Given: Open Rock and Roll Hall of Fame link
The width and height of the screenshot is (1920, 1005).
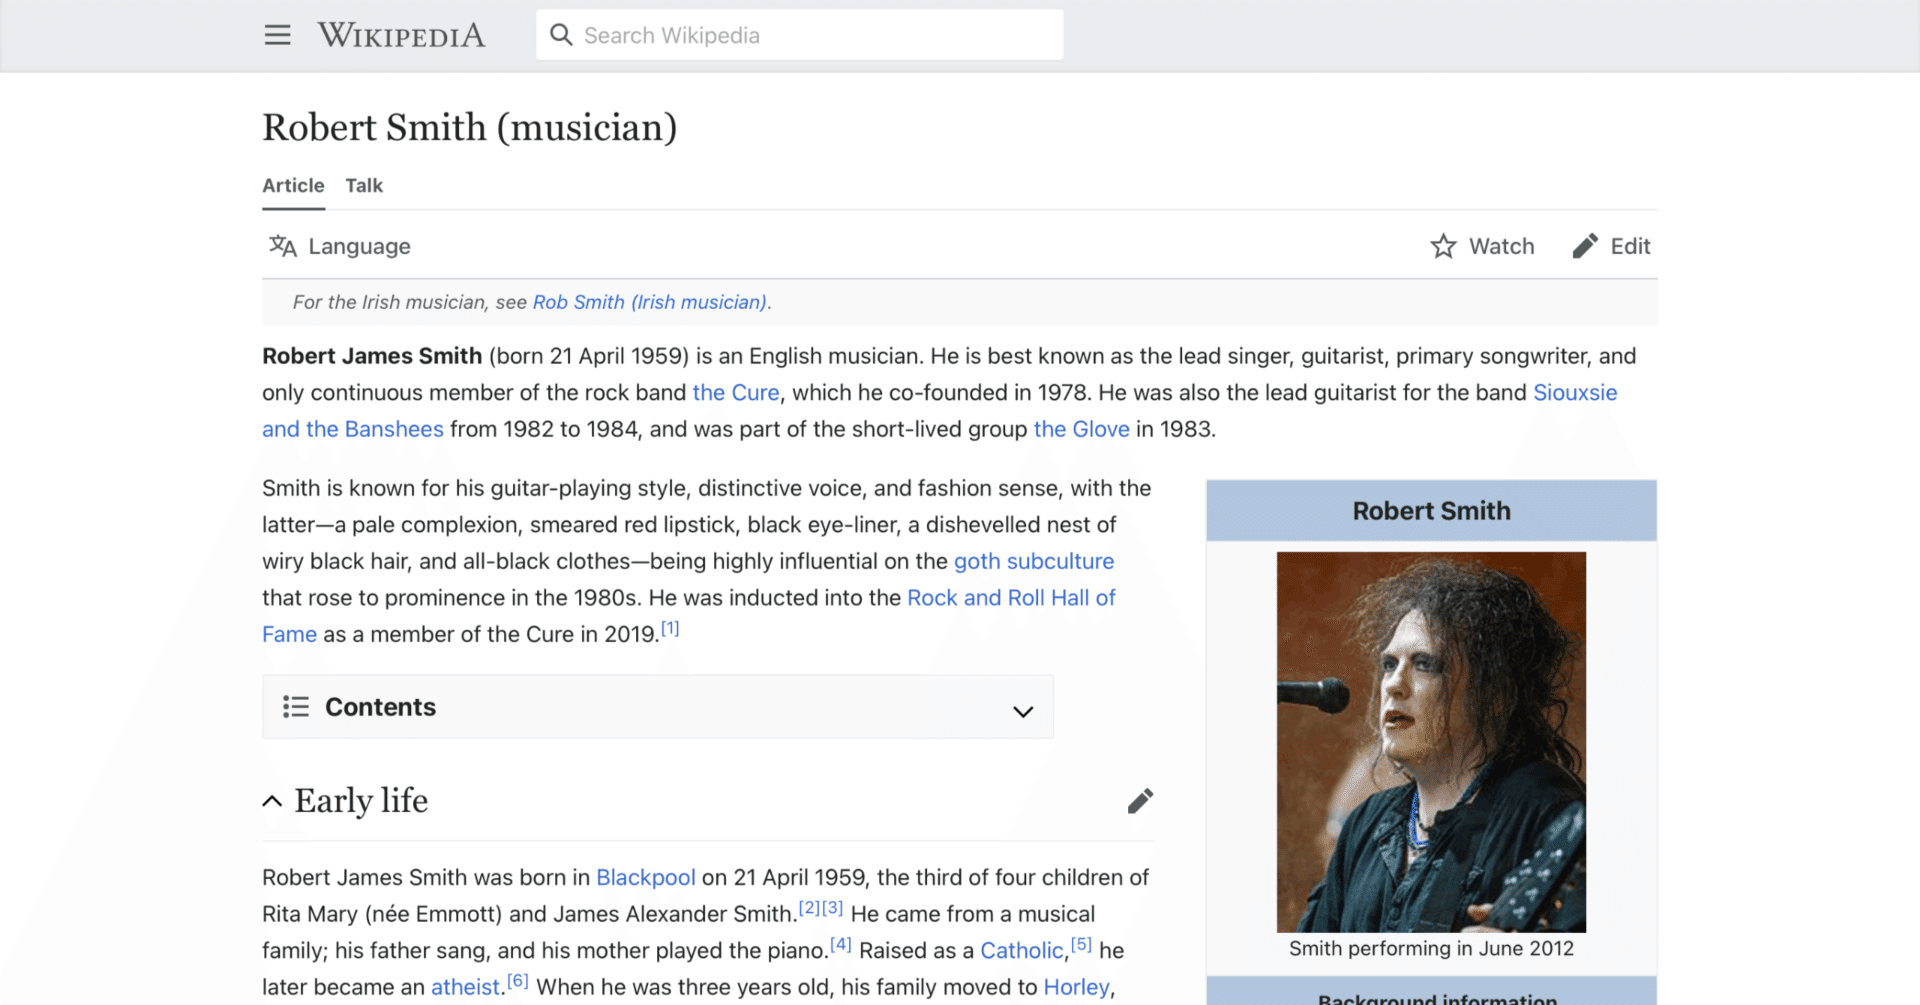Looking at the screenshot, I should 1011,598.
